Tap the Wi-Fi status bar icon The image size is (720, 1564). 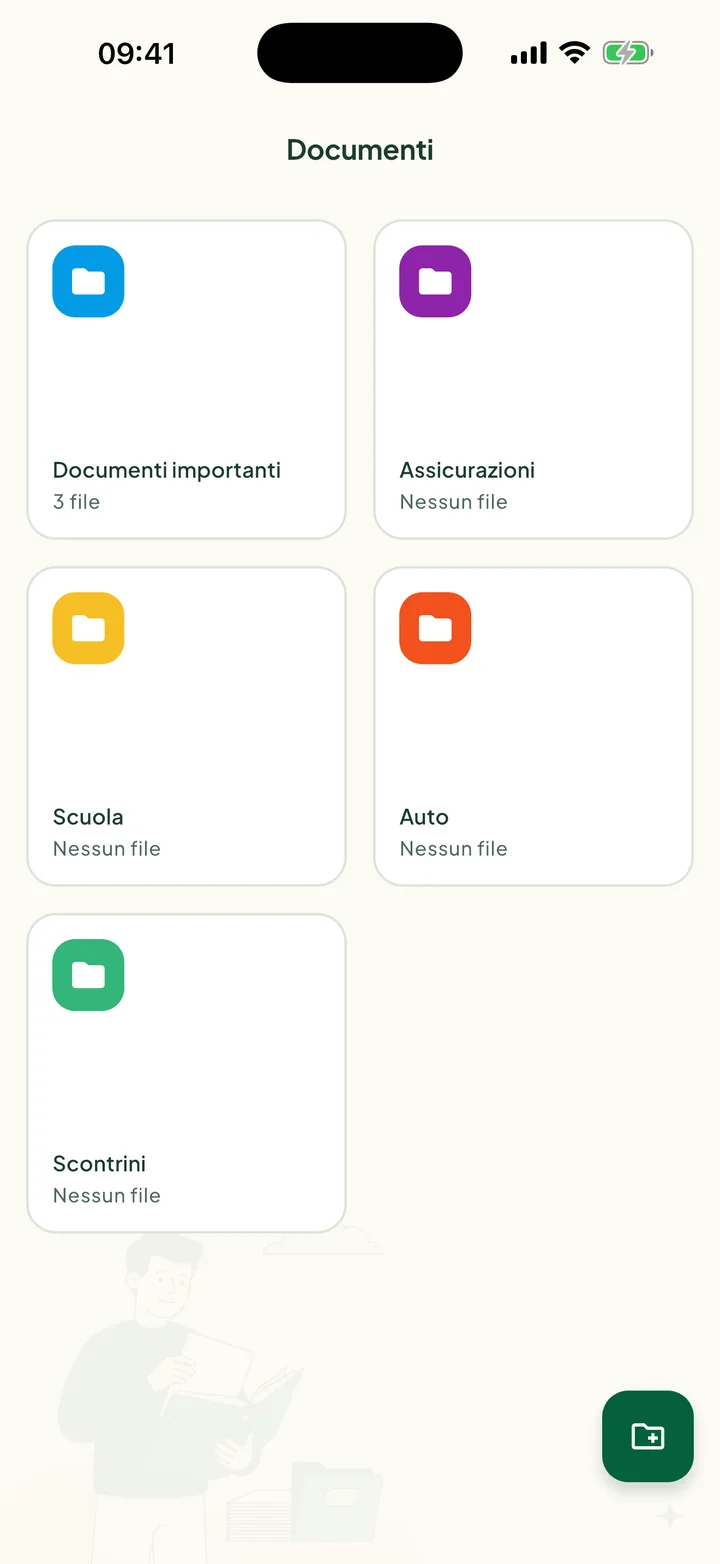coord(575,52)
